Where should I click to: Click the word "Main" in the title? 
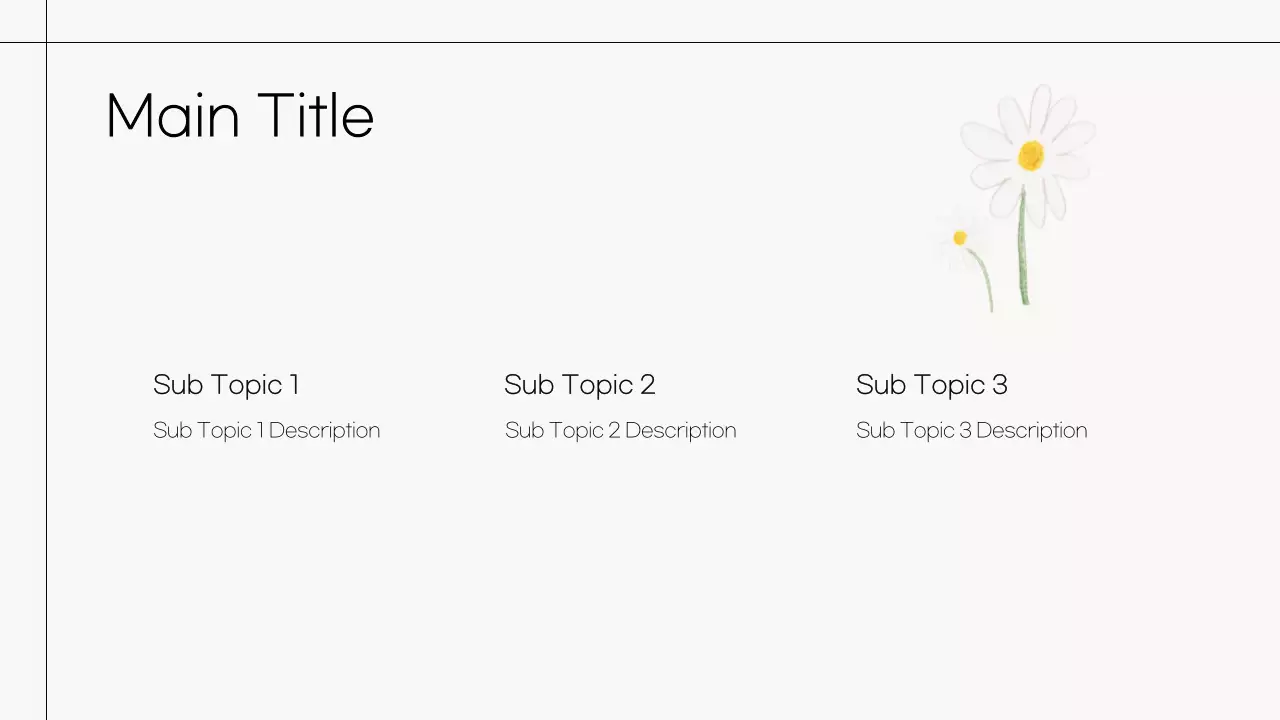(x=172, y=116)
